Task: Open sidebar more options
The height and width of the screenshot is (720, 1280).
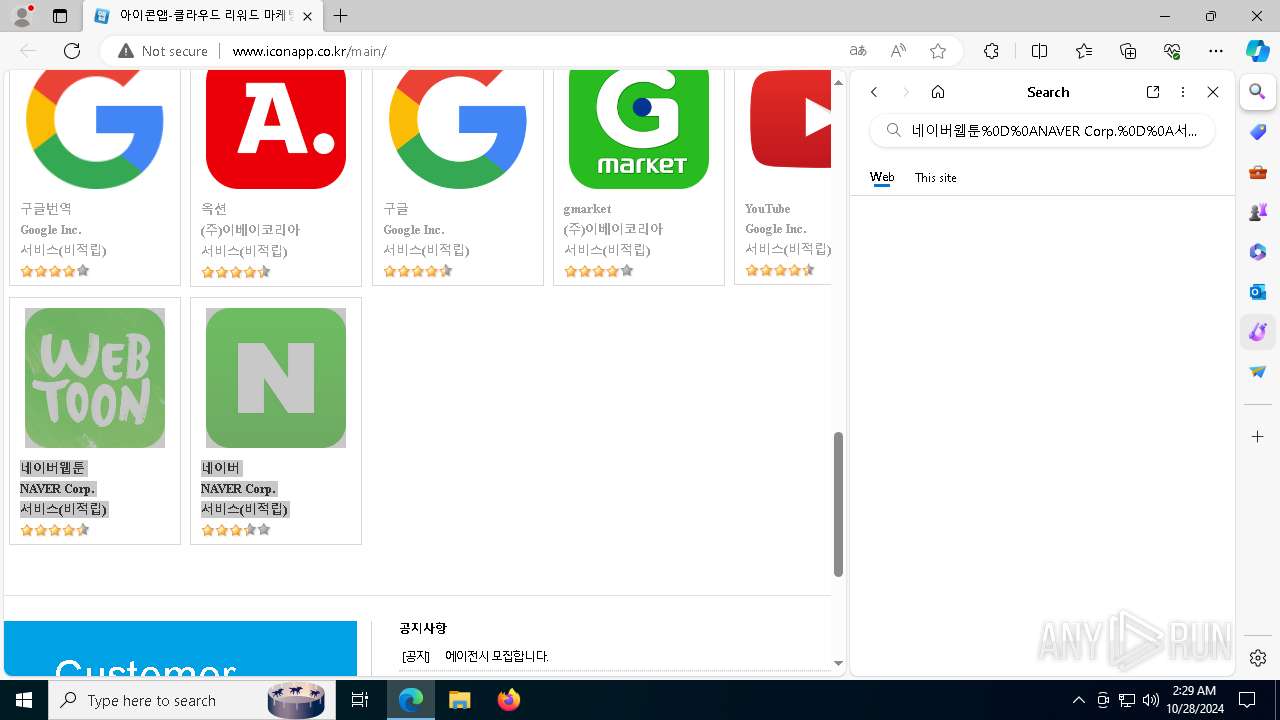Action: pyautogui.click(x=1183, y=92)
